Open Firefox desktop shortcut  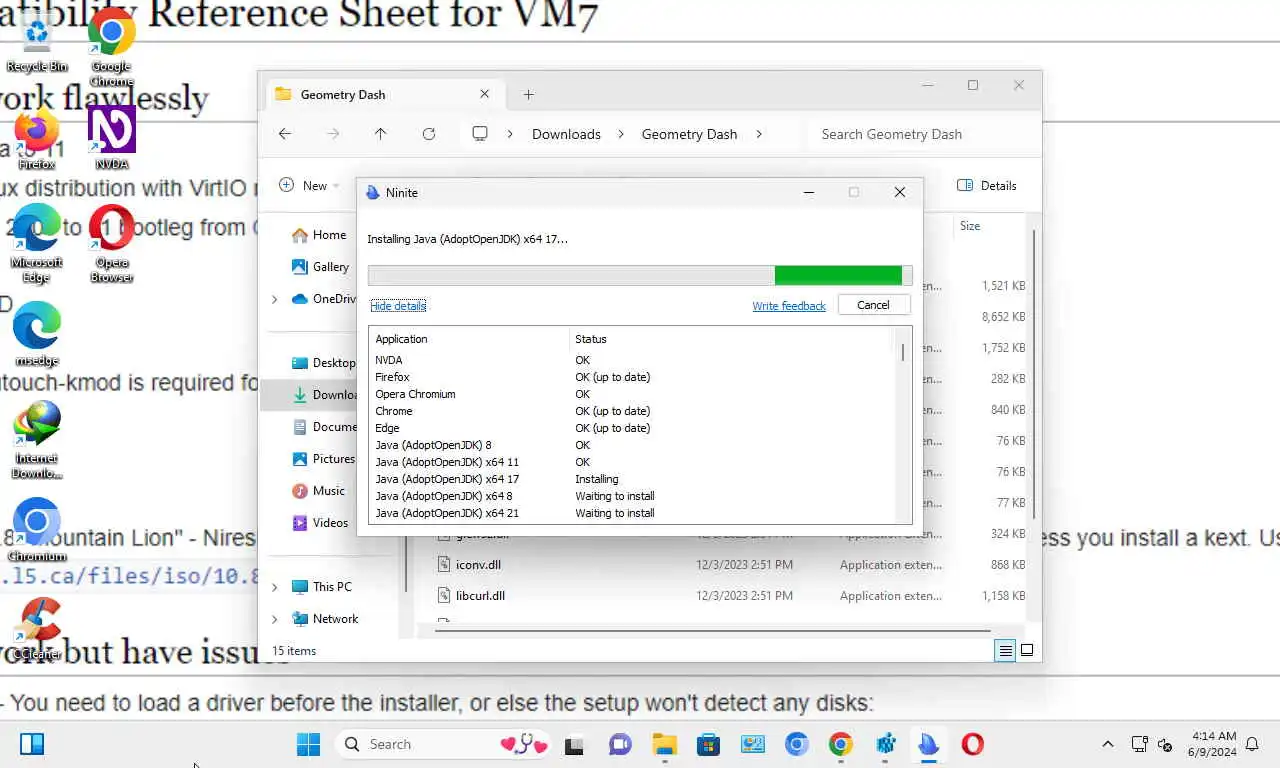[x=37, y=139]
